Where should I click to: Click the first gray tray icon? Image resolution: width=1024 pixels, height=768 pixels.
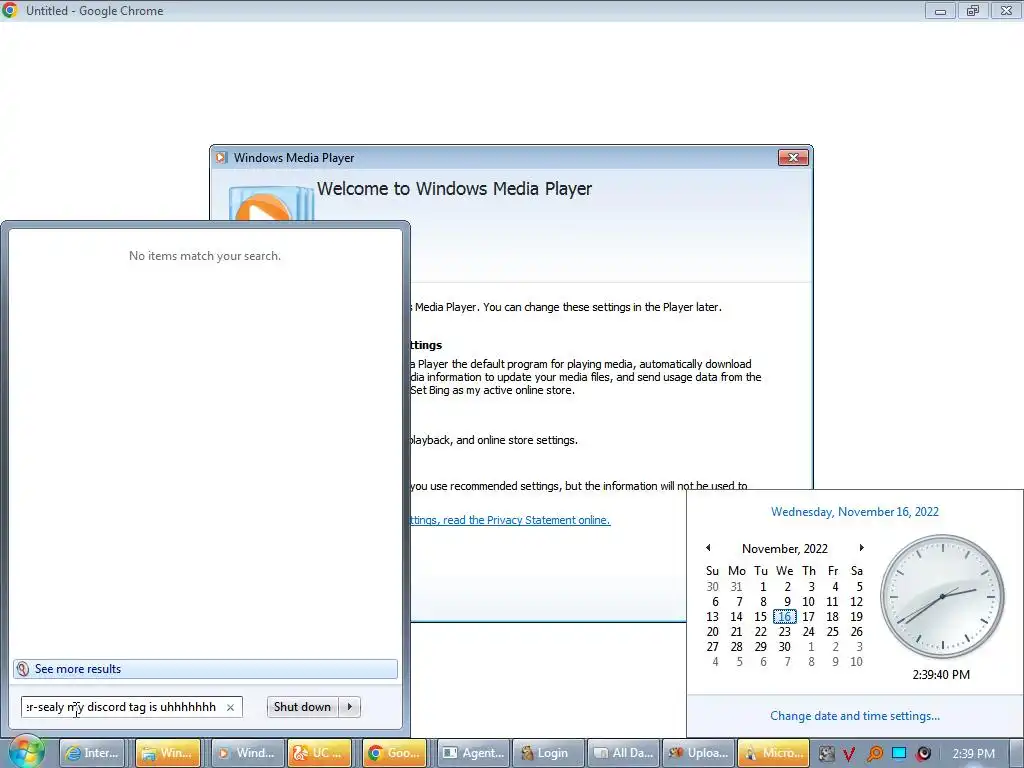[826, 754]
